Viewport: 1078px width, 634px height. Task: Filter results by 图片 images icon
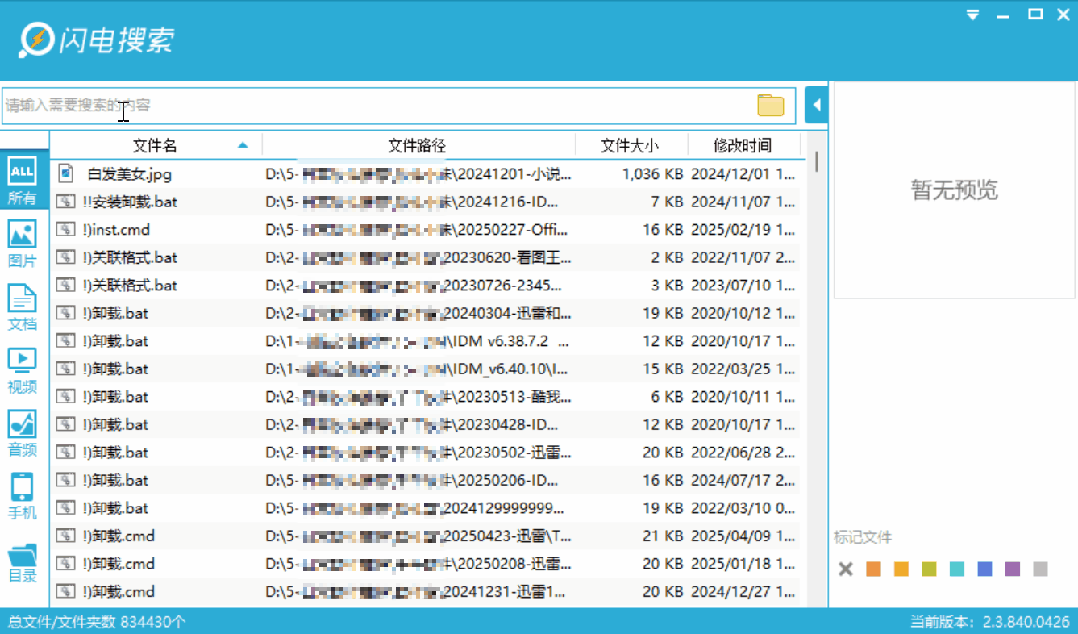point(22,243)
